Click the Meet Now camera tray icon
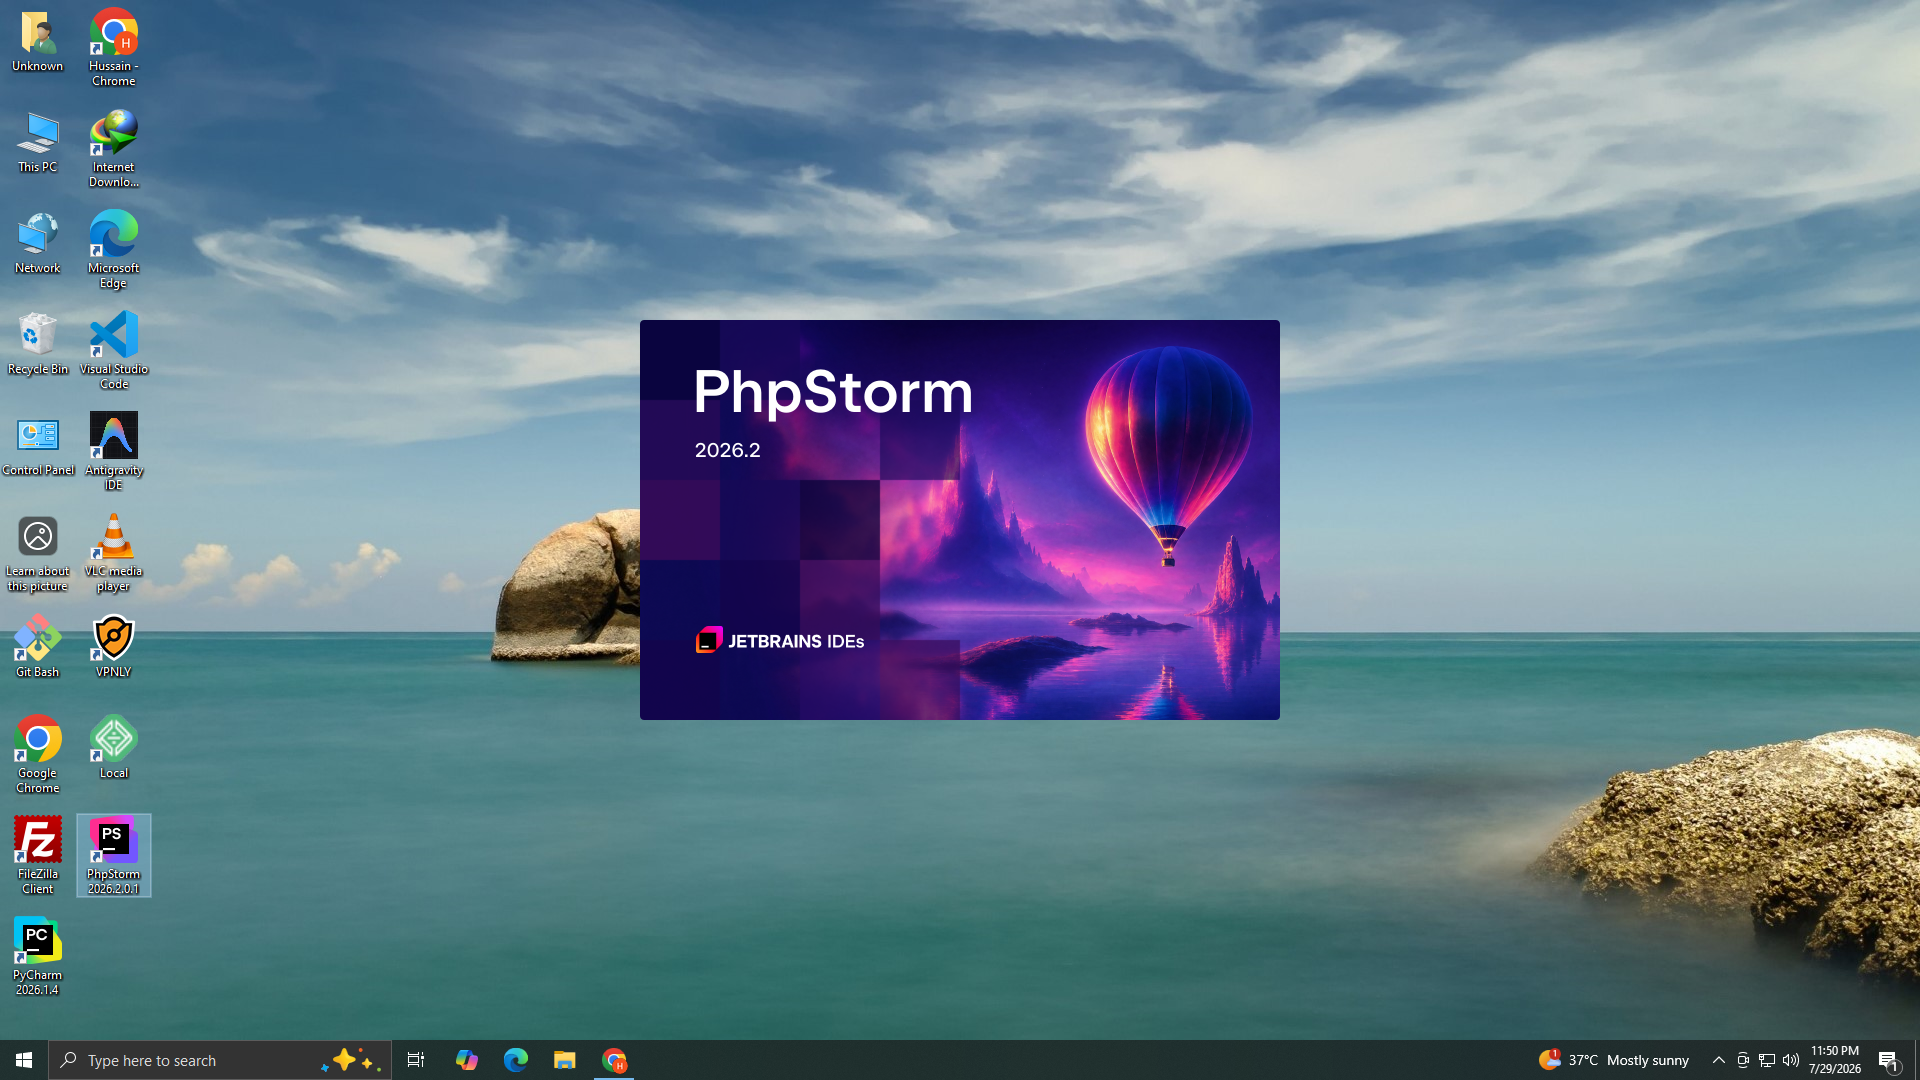This screenshot has height=1080, width=1920. pyautogui.click(x=1743, y=1060)
